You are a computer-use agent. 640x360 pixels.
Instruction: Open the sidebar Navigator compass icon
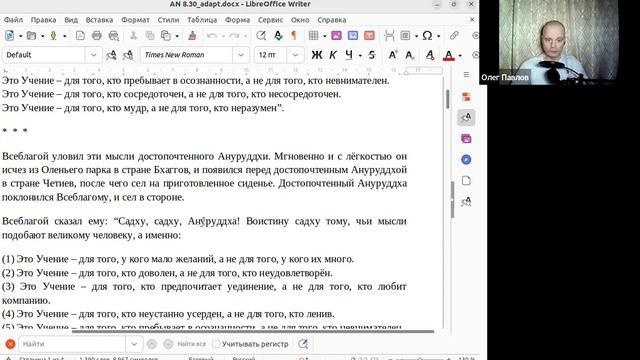[466, 160]
